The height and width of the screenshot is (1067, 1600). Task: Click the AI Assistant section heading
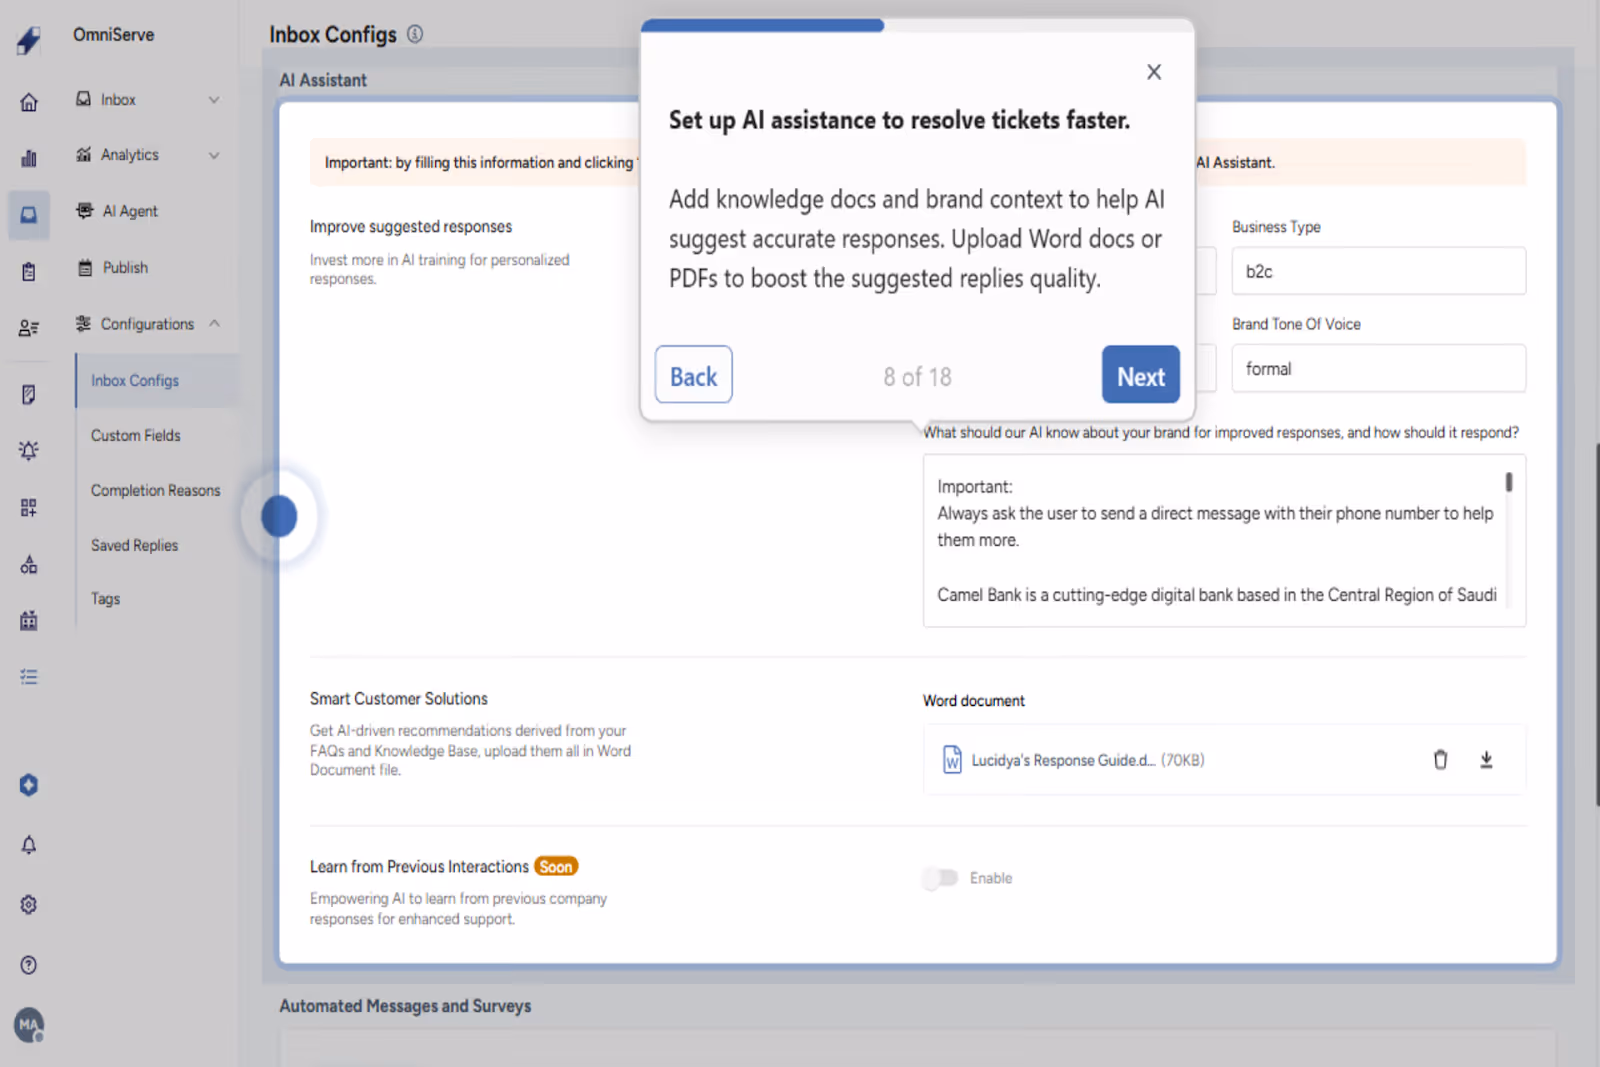click(x=323, y=80)
